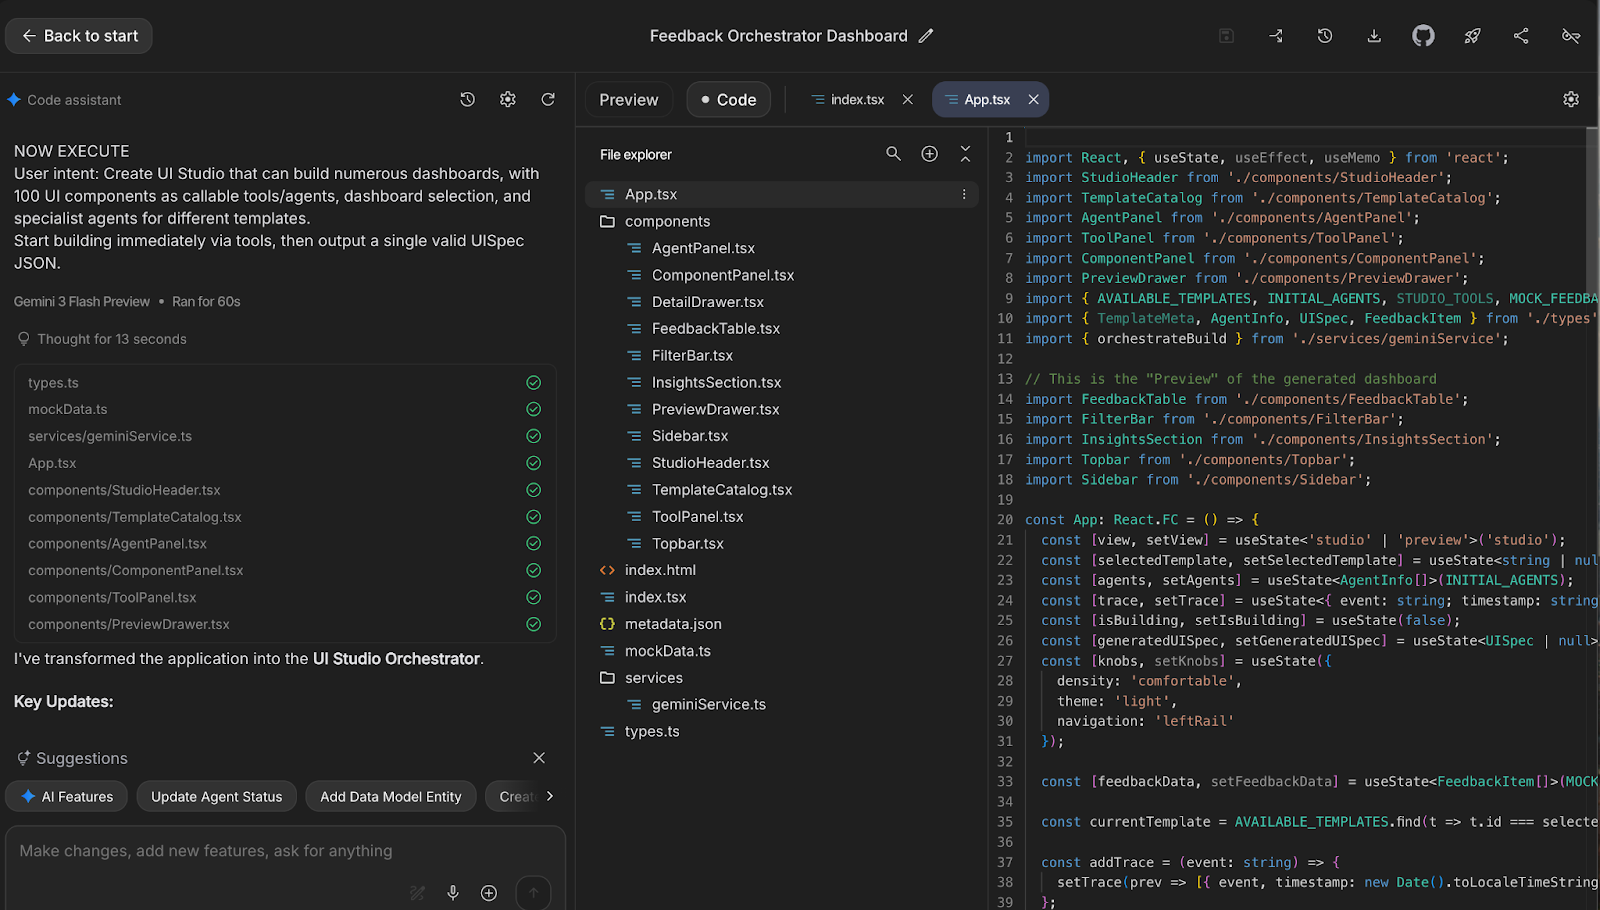Open Code assistant settings gear
The height and width of the screenshot is (910, 1600).
(x=507, y=99)
